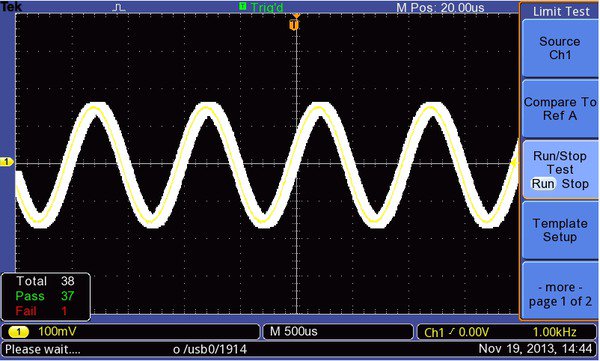Screen dimensions: 600x361
Task: Toggle the Run/Stop Test button
Action: [x=559, y=170]
